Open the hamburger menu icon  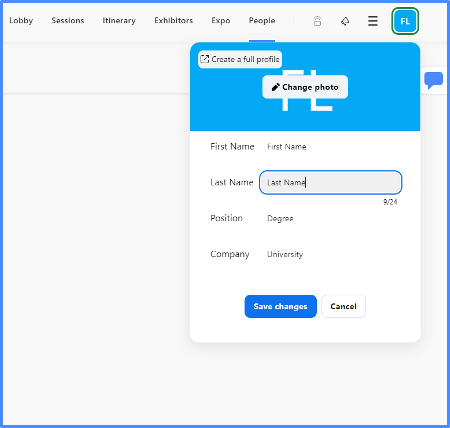coord(373,21)
